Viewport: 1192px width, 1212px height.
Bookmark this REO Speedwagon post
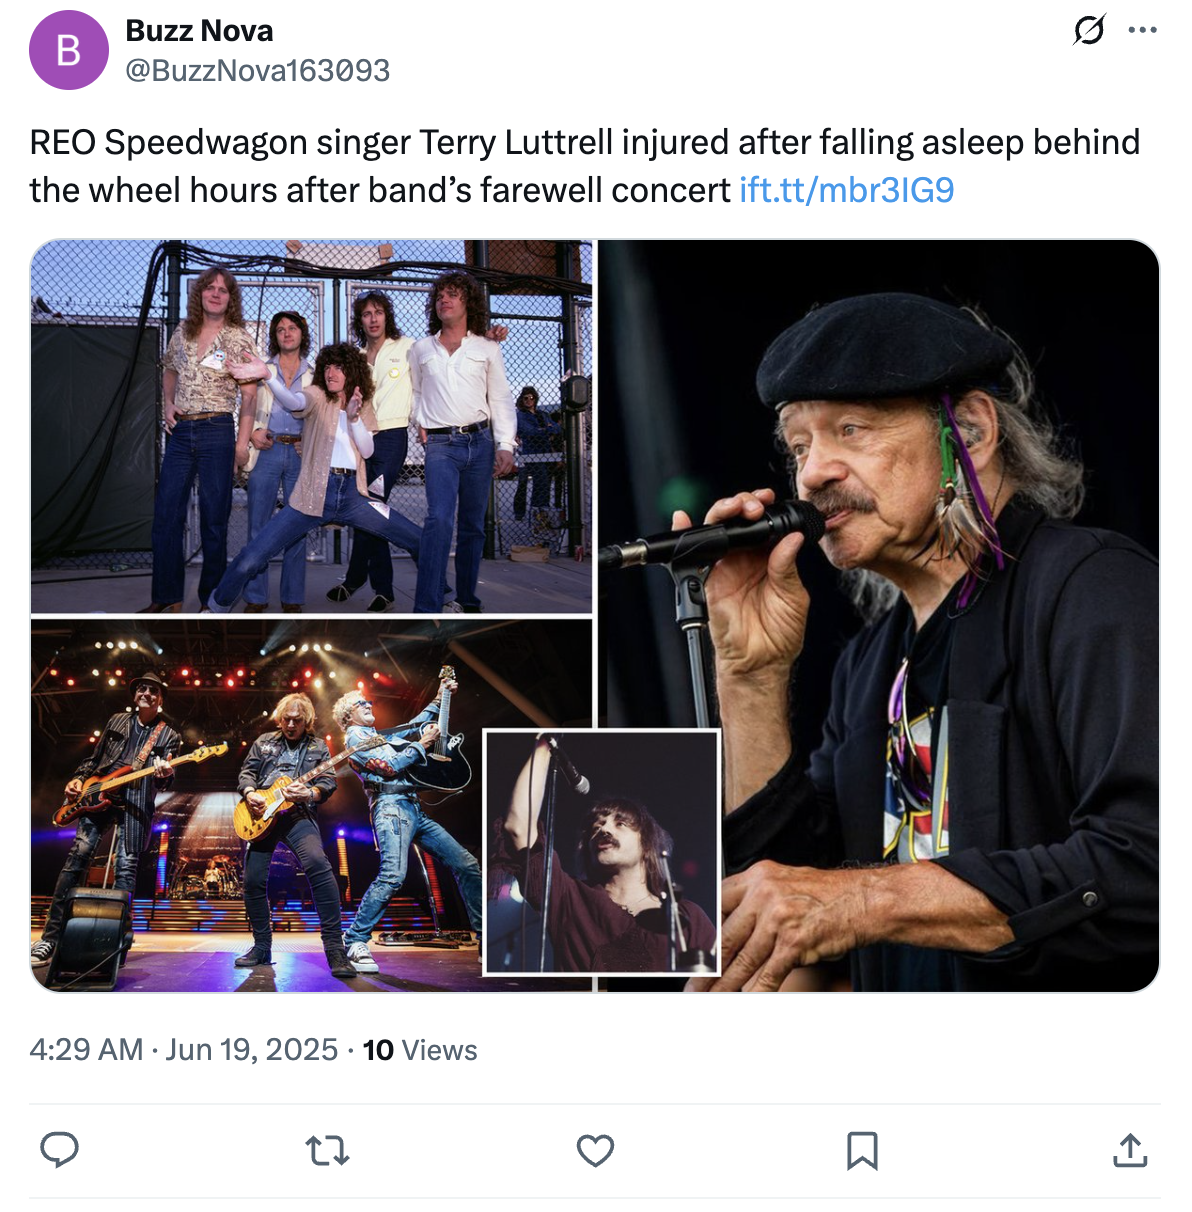click(x=862, y=1151)
